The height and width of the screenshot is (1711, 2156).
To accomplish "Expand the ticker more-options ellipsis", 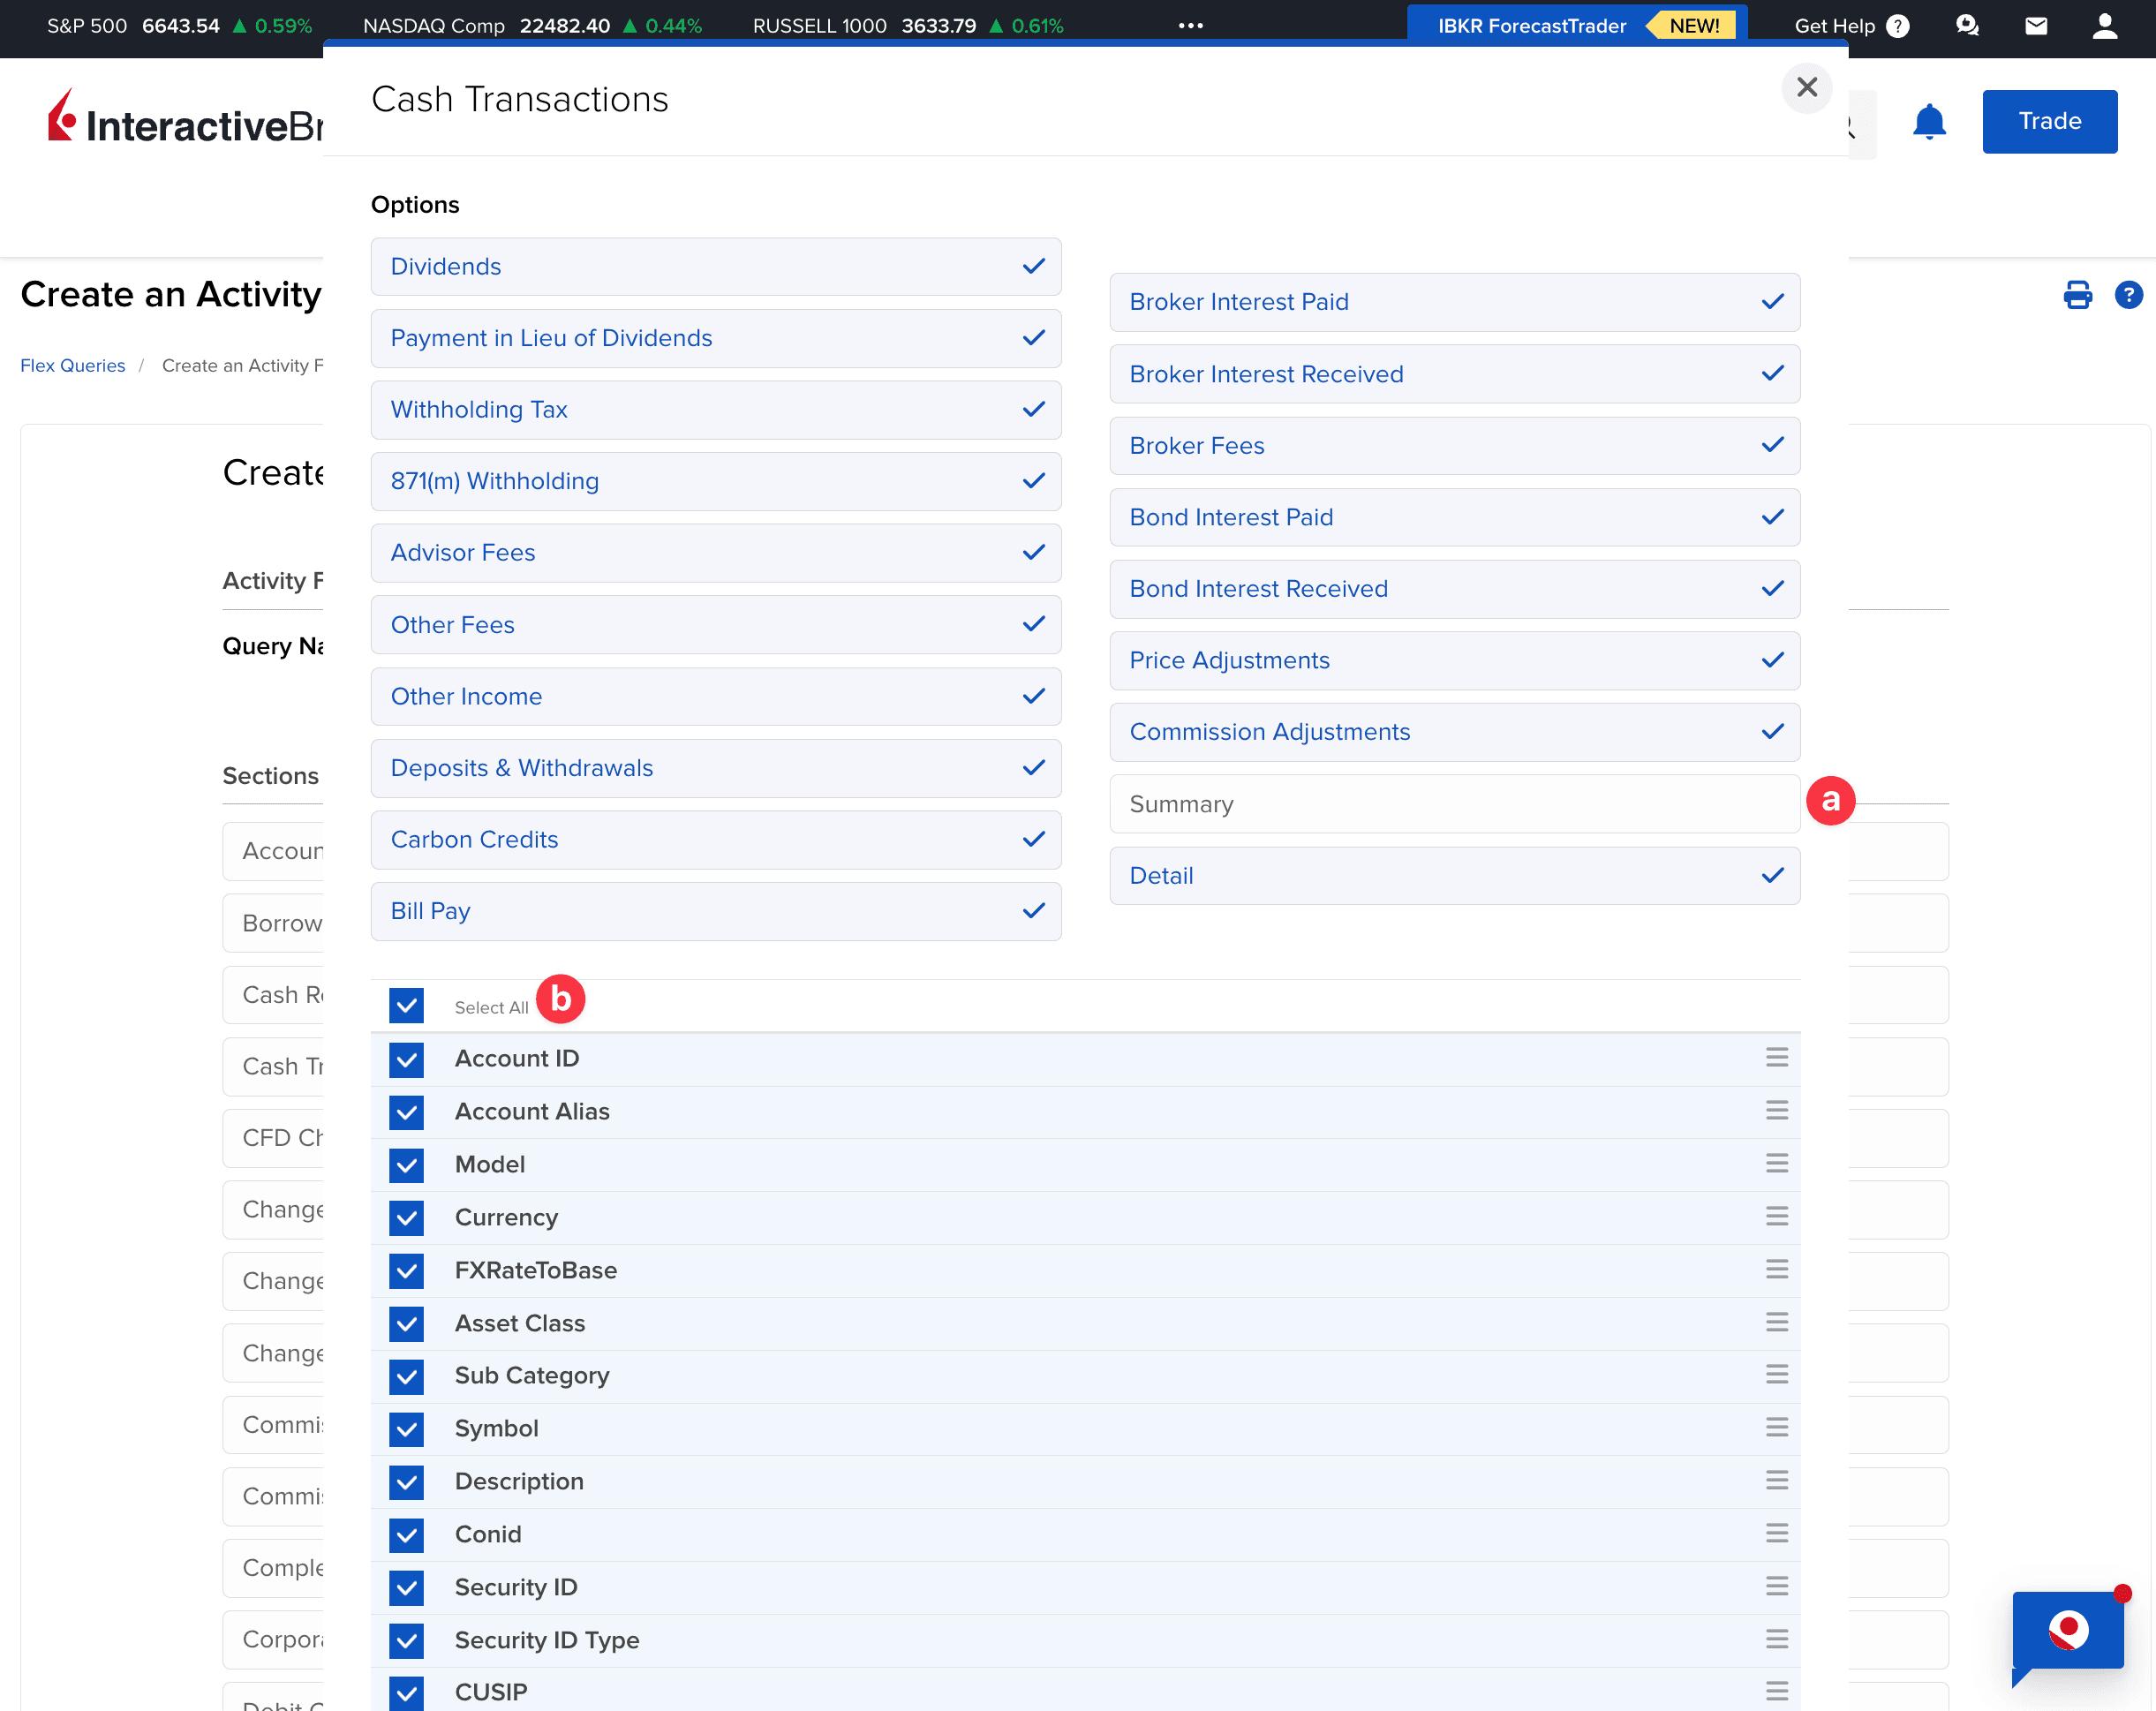I will (1190, 26).
